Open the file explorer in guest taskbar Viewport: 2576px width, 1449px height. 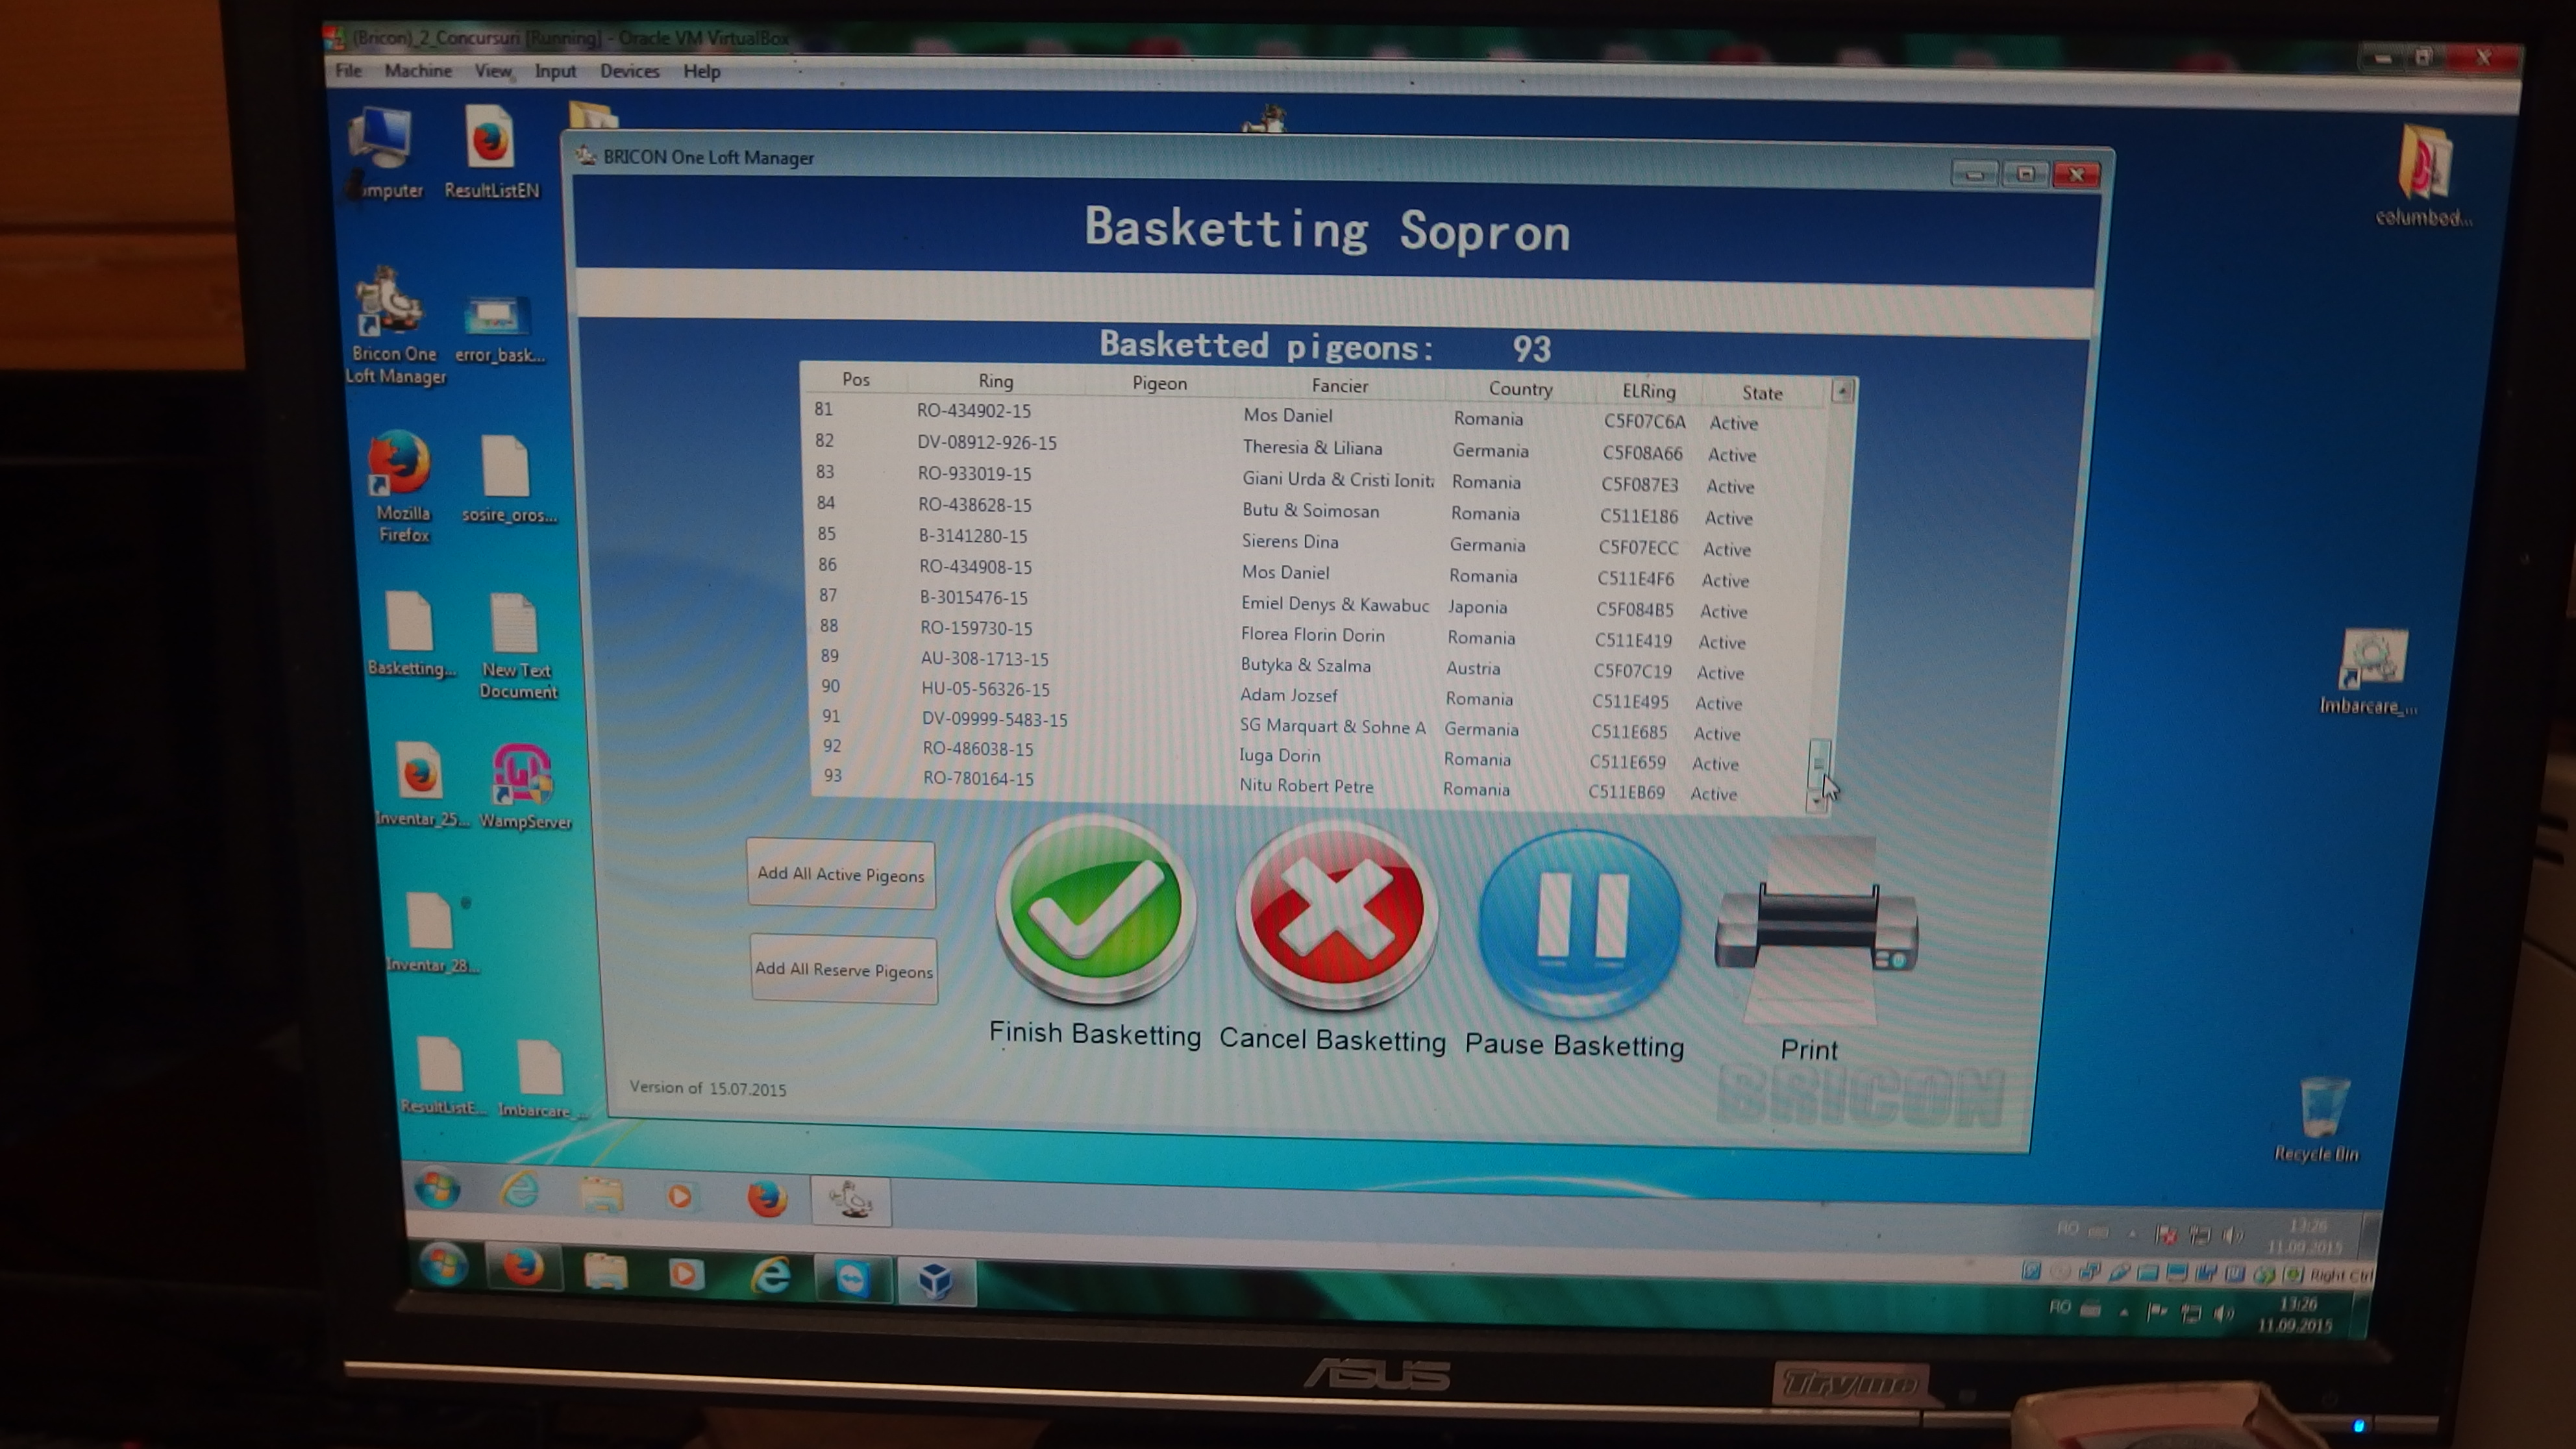coord(602,1194)
